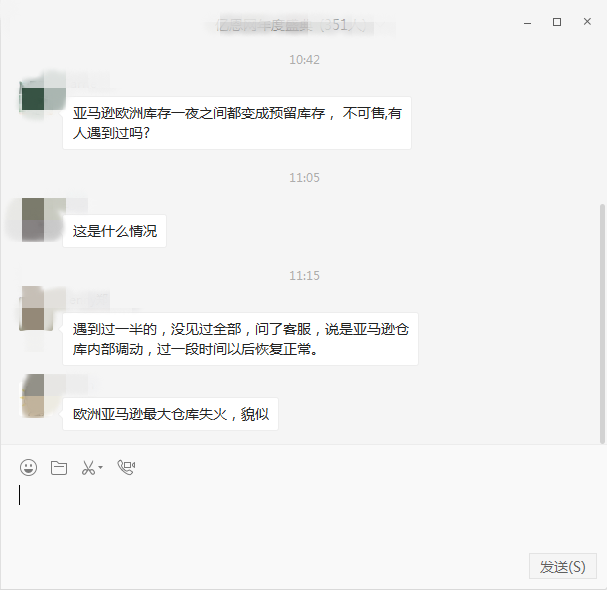
Task: Close the chat window
Action: pos(587,22)
